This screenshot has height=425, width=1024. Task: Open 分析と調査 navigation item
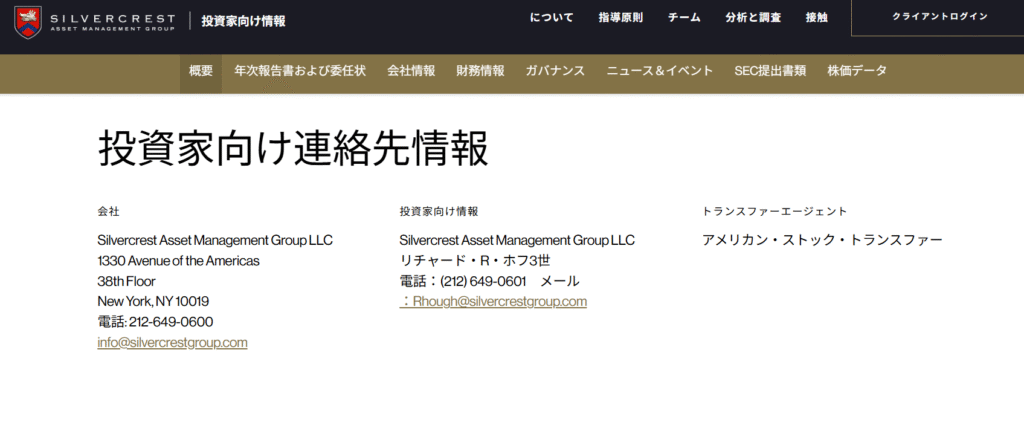753,18
